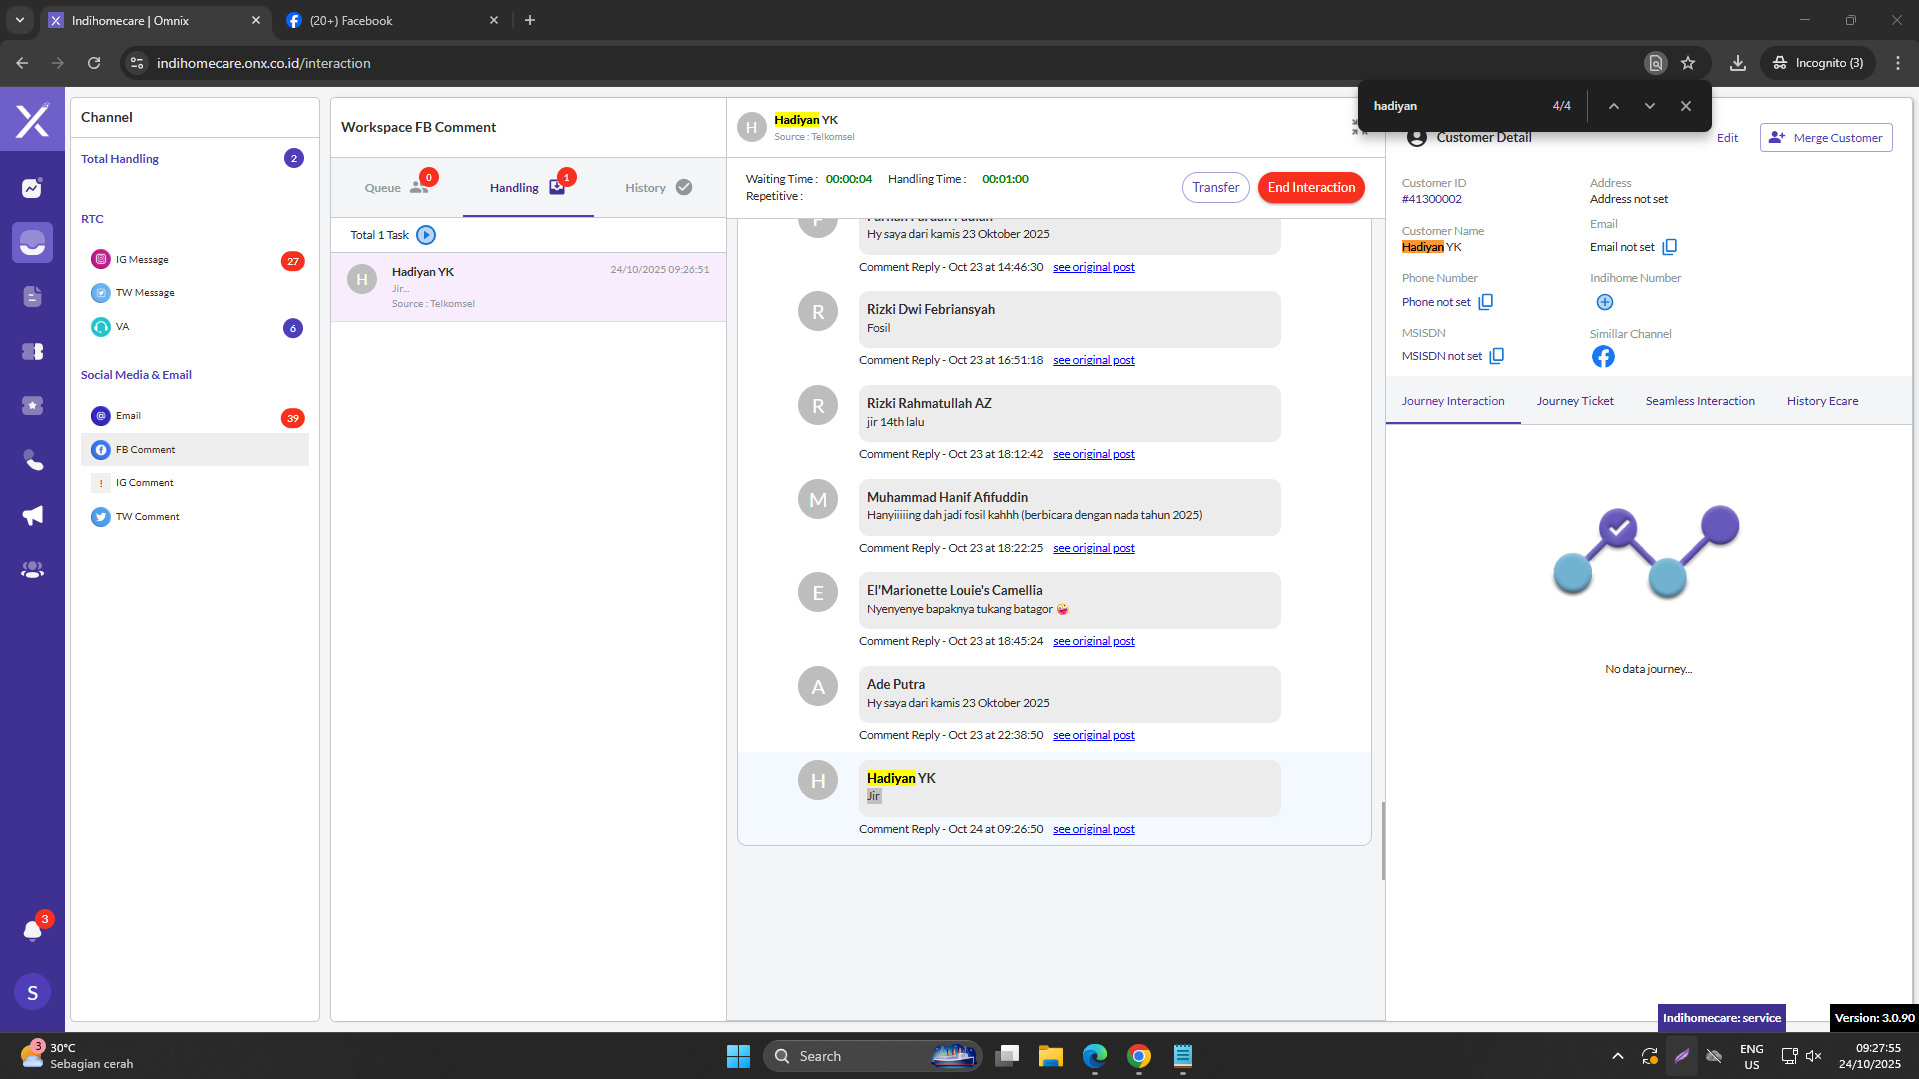Image resolution: width=1919 pixels, height=1079 pixels.
Task: Select the Hadiyan YK task in Handling list
Action: point(528,287)
